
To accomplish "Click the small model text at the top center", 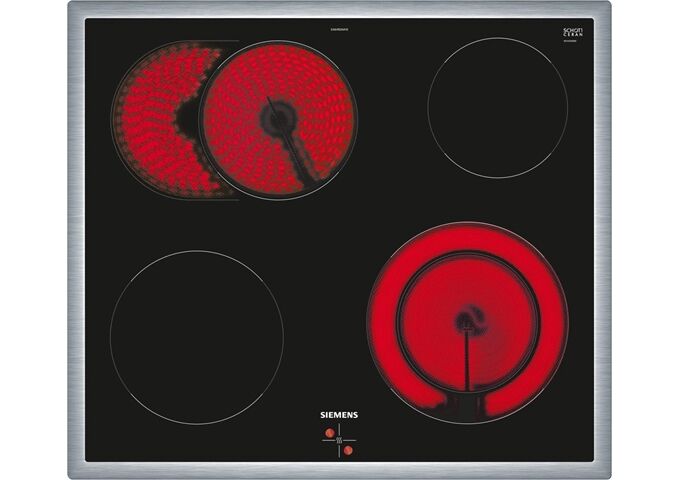I will click(x=340, y=29).
